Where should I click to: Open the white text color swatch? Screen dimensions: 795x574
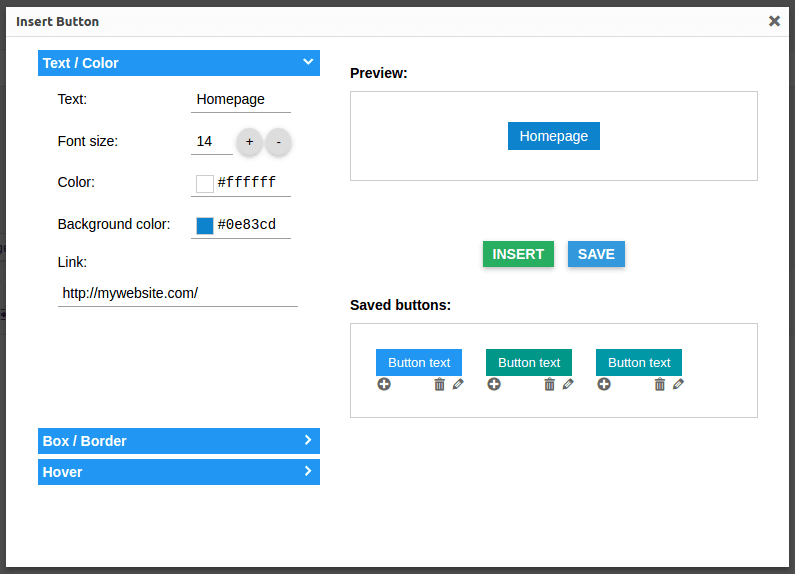coord(205,184)
